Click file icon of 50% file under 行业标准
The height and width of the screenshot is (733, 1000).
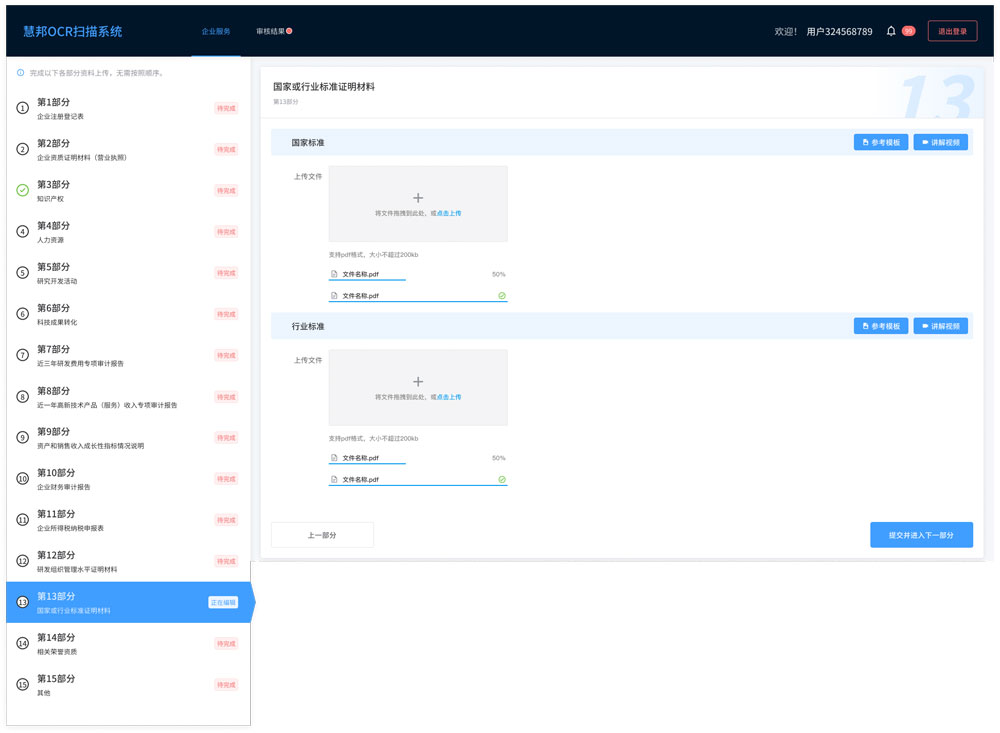click(334, 457)
